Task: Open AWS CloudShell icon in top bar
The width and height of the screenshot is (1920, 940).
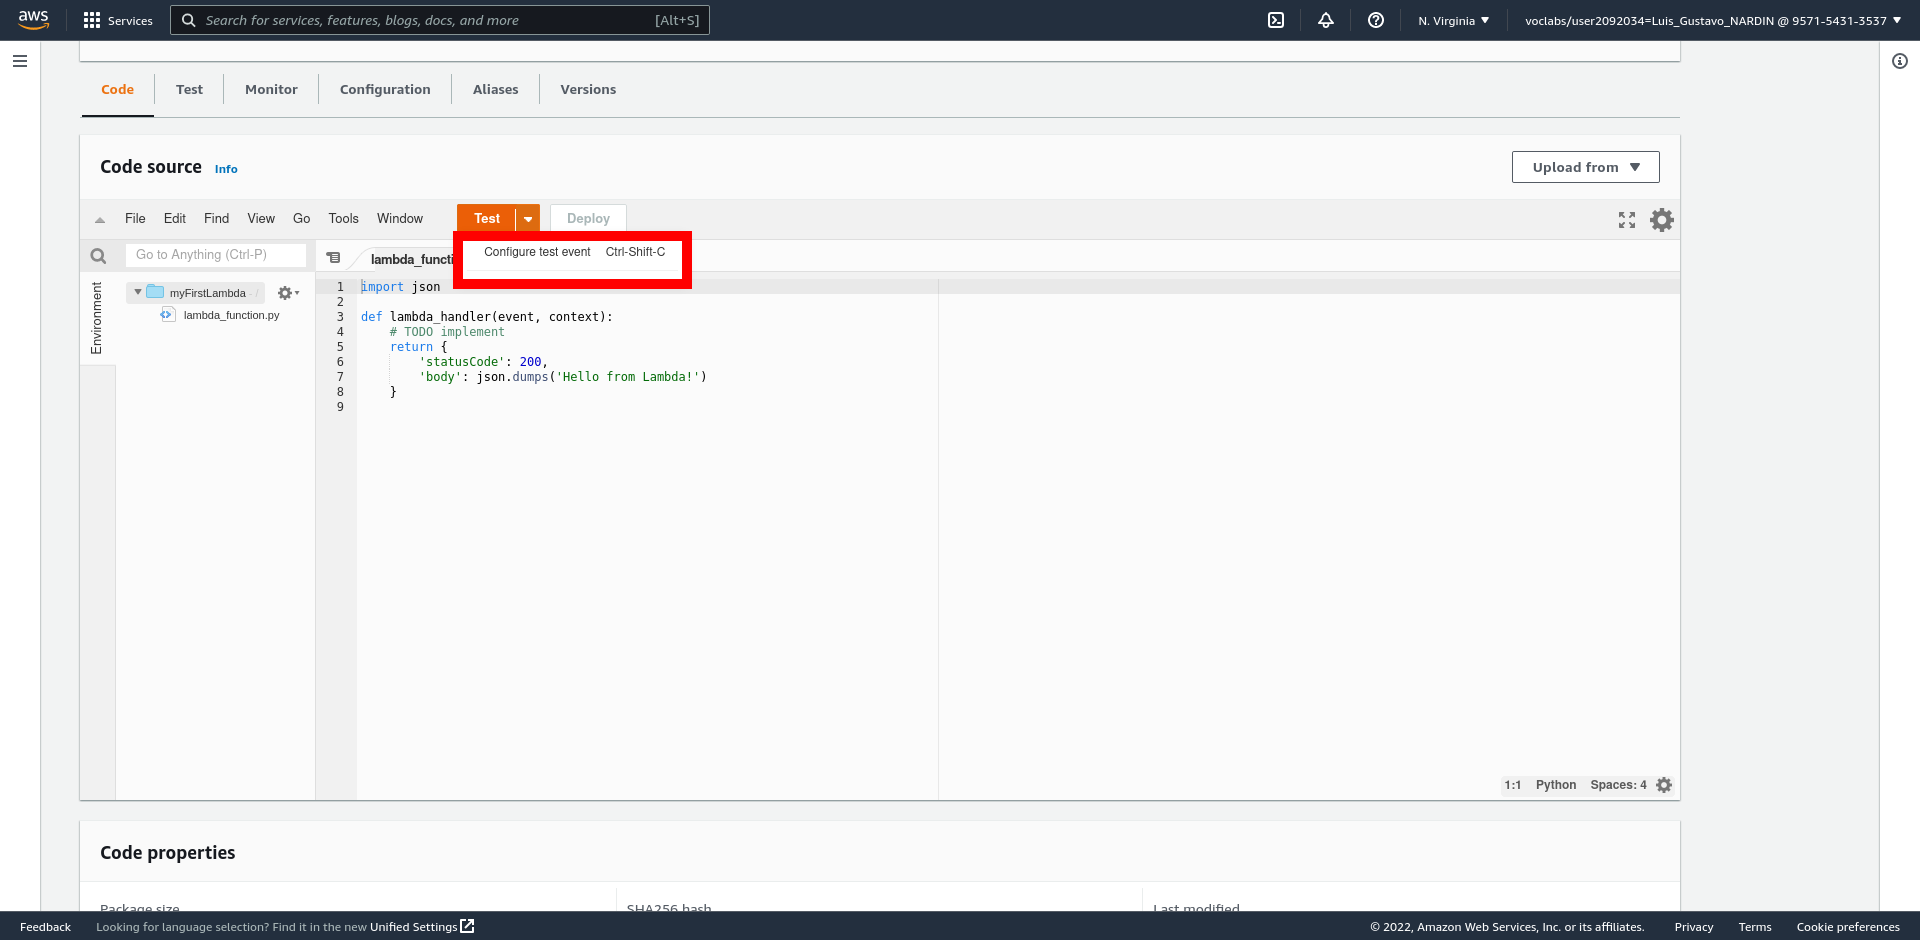Action: click(1276, 20)
